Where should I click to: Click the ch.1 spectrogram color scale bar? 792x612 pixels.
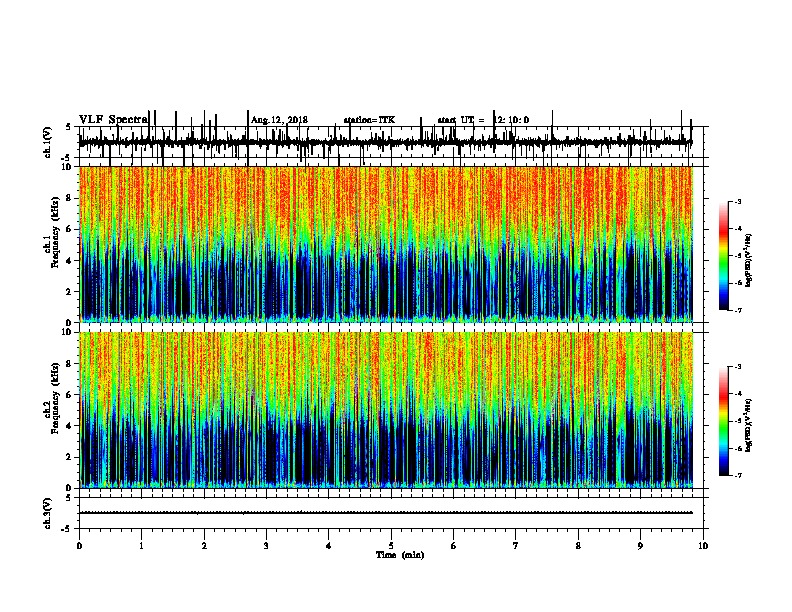(724, 256)
